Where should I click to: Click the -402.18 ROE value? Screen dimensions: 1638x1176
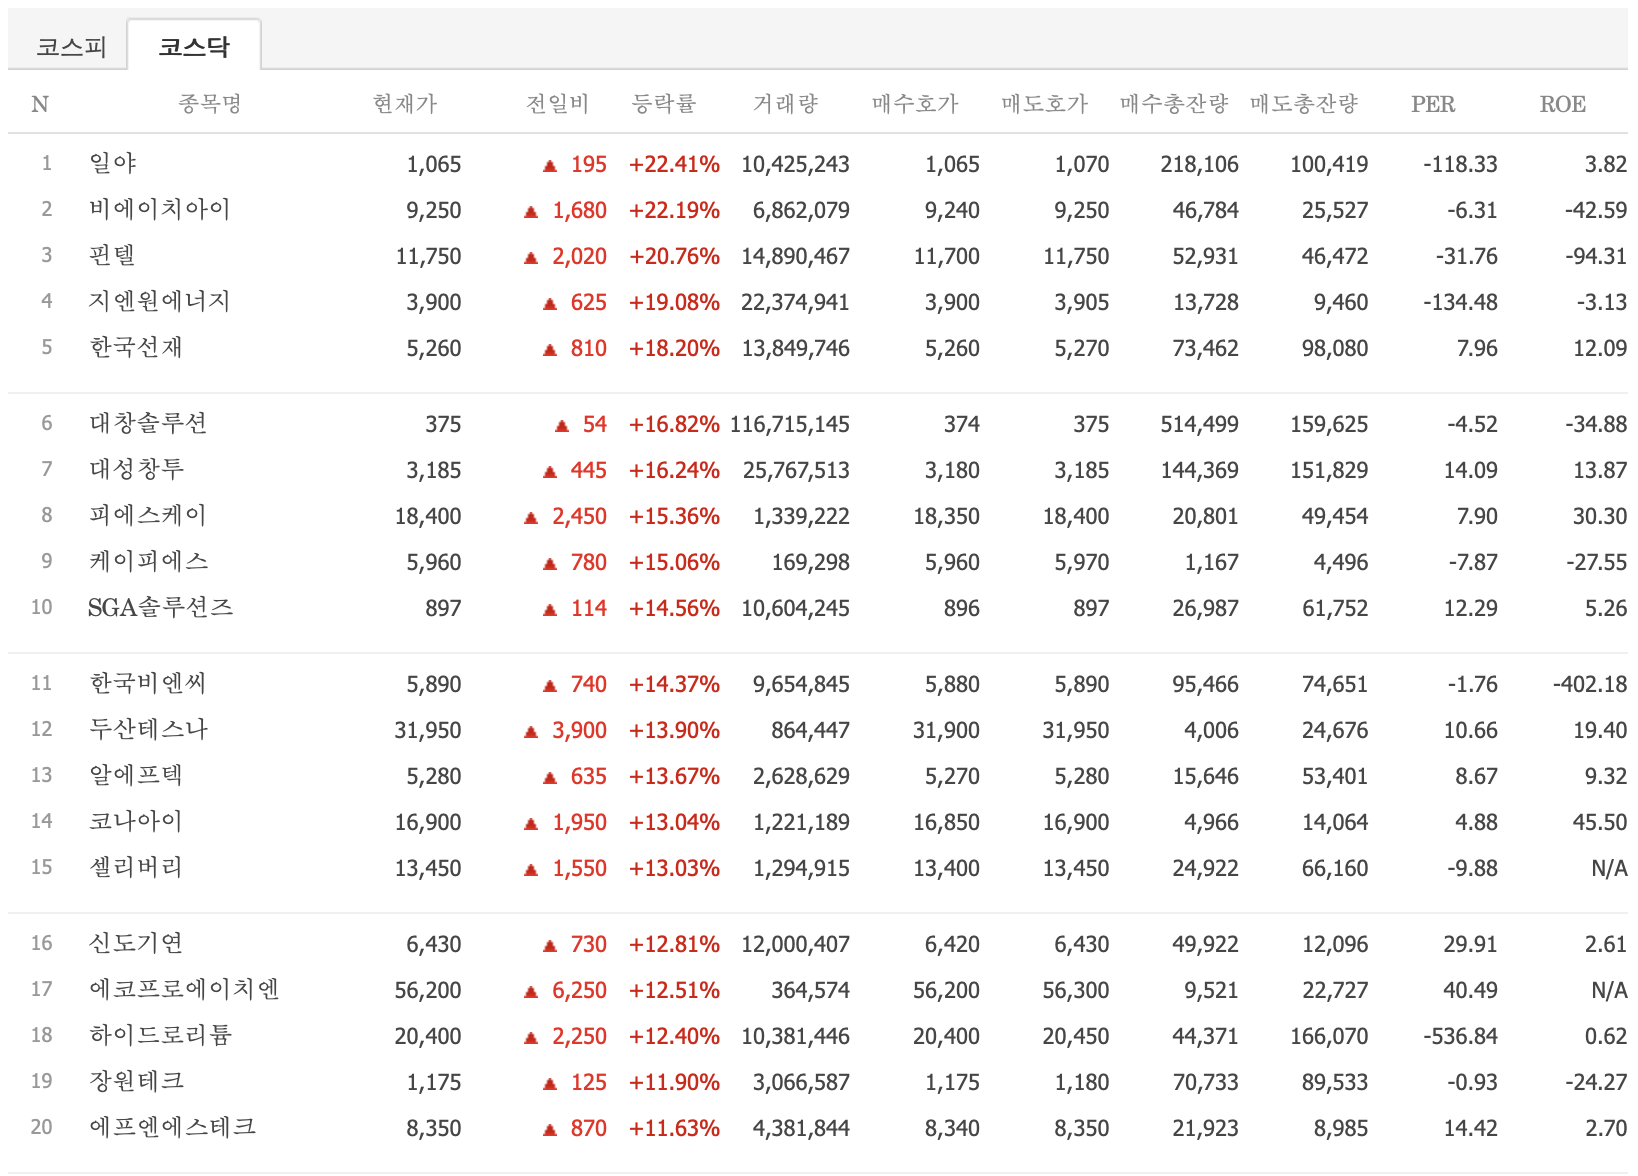(1590, 684)
